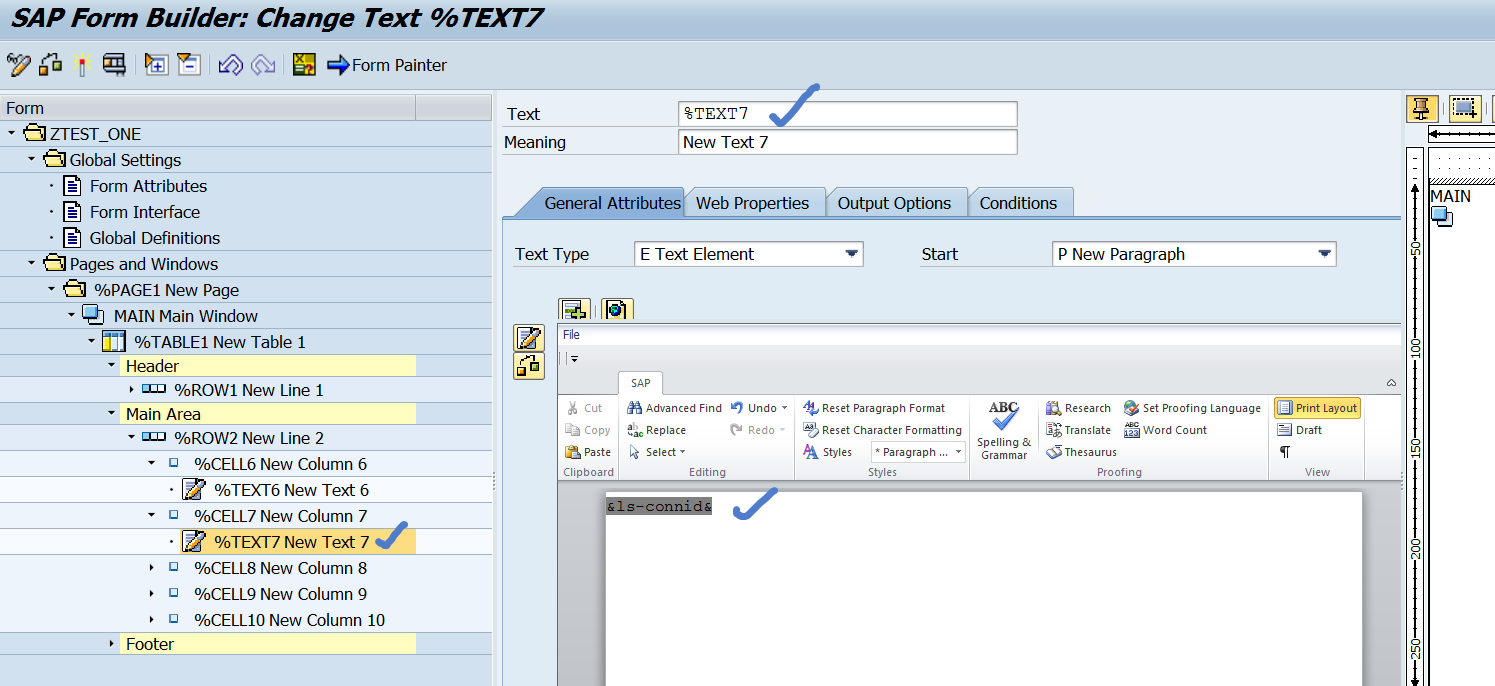Expand %CELL8 New Column 8 node
Image resolution: width=1495 pixels, height=686 pixels.
coord(151,568)
